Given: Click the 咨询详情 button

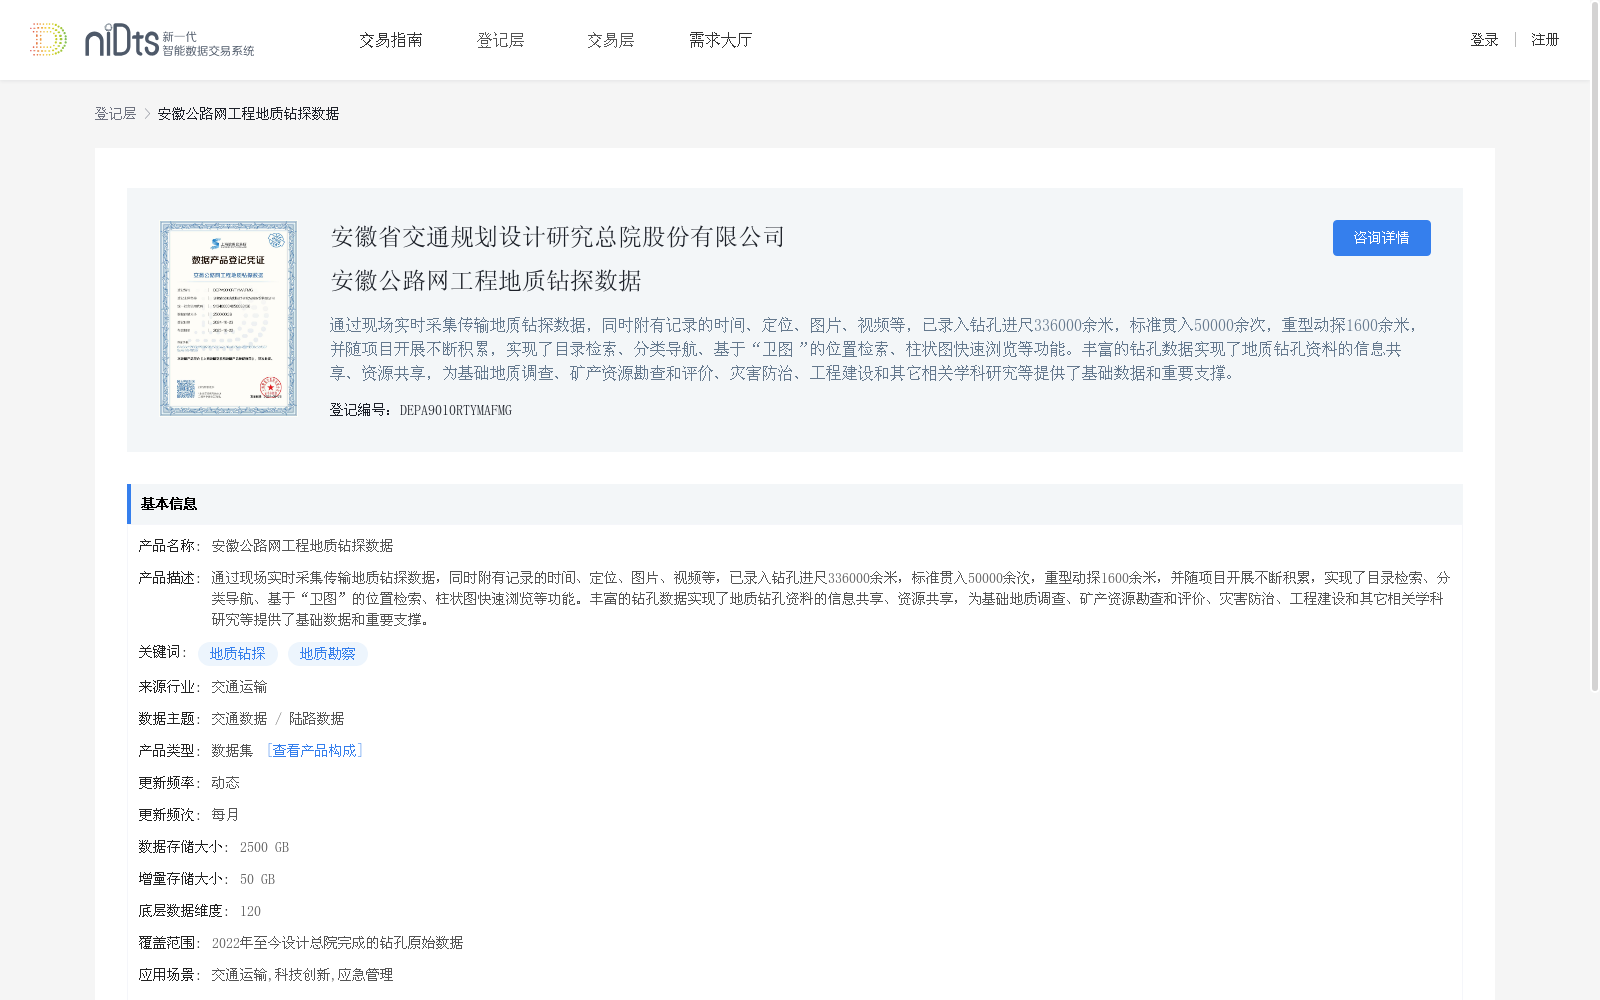Looking at the screenshot, I should pos(1381,238).
